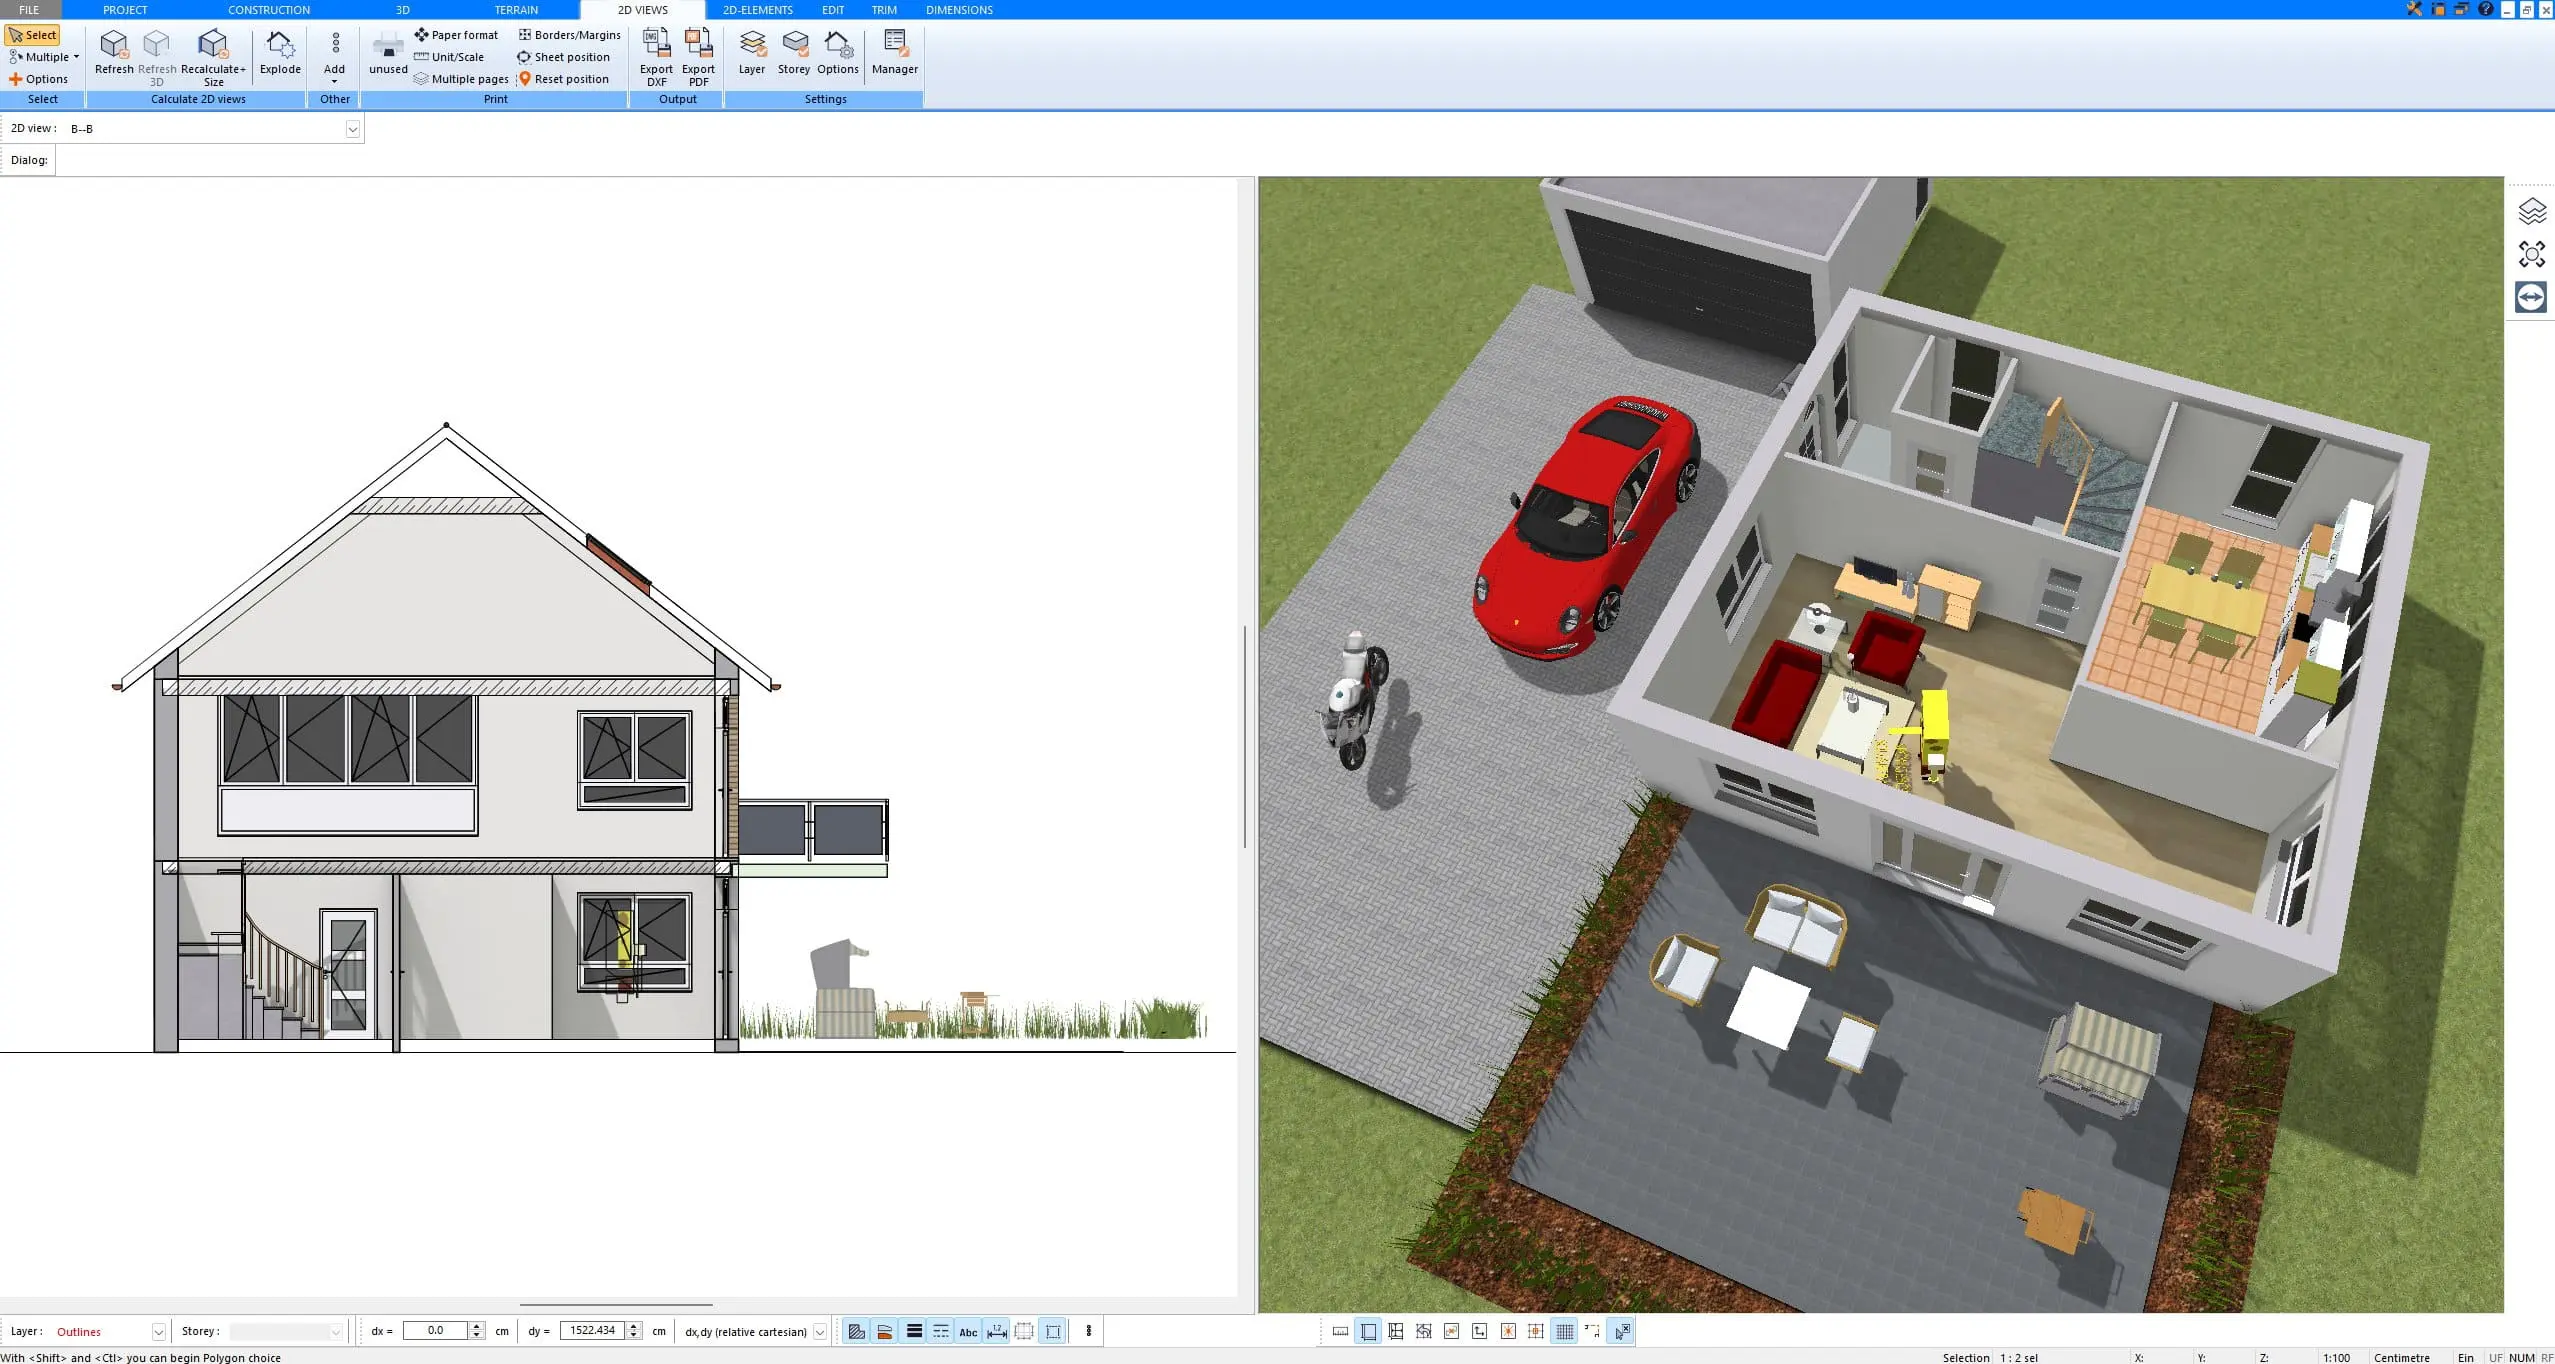This screenshot has width=2555, height=1364.
Task: Switch to the 2D-ELEMENTS tab
Action: click(x=757, y=9)
